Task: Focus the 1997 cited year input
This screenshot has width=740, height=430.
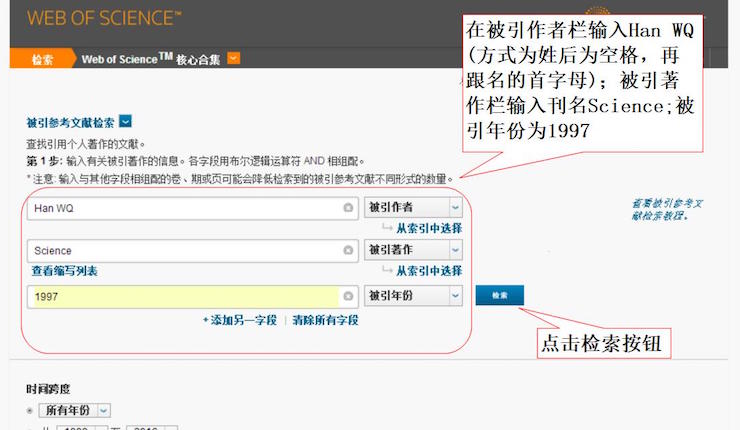Action: click(193, 296)
